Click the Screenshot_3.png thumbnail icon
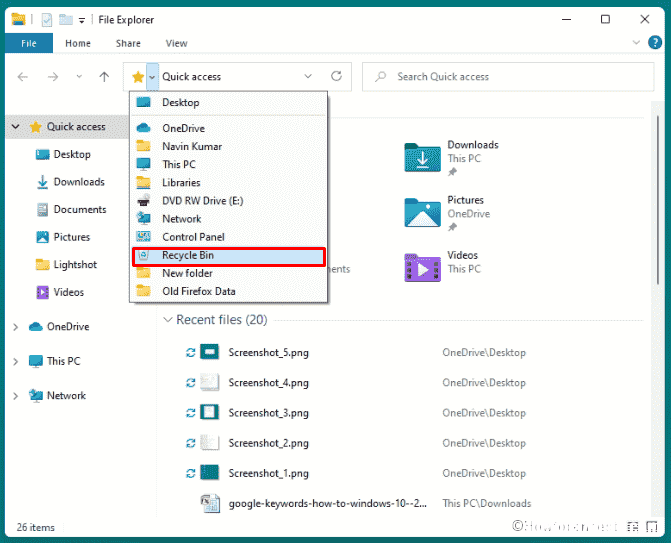Viewport: 671px width, 543px height. 210,412
